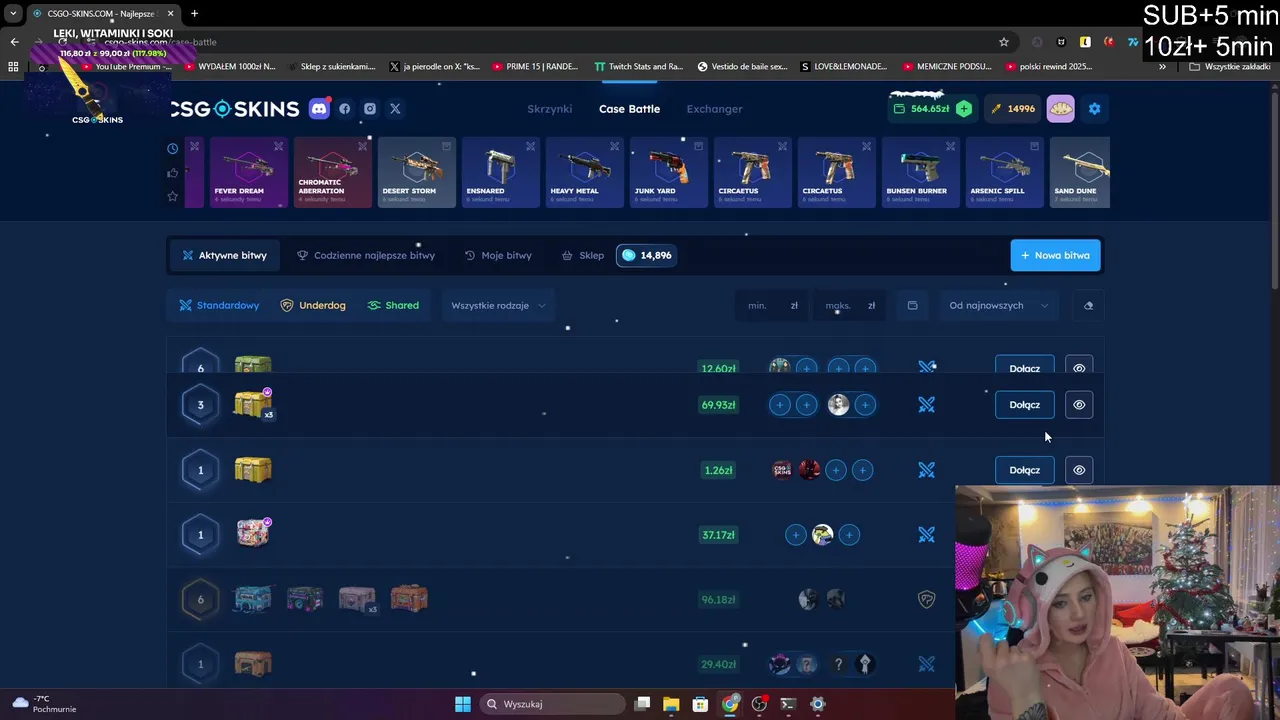The height and width of the screenshot is (720, 1280).
Task: Open the Sklep tab
Action: (x=583, y=255)
